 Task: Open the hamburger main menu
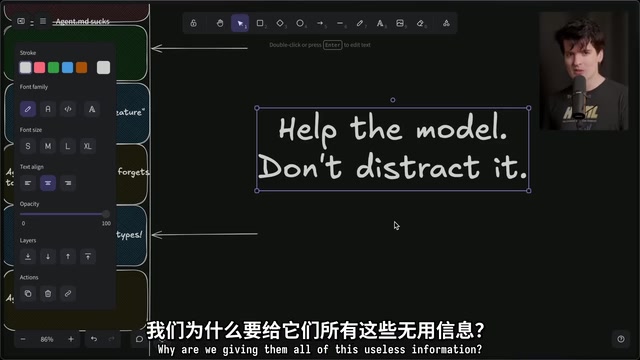43,21
